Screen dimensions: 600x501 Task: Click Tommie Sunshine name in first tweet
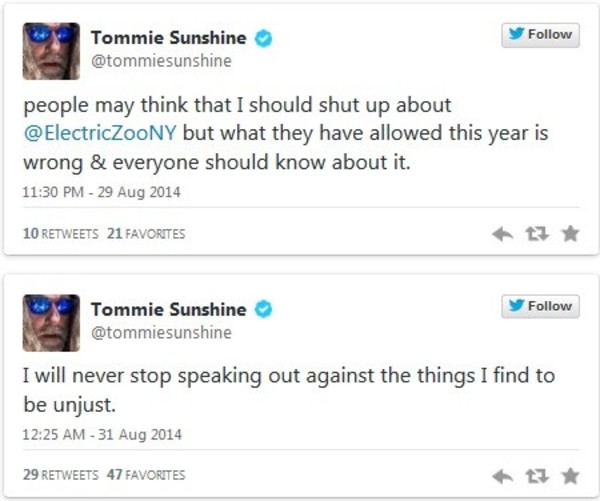169,38
